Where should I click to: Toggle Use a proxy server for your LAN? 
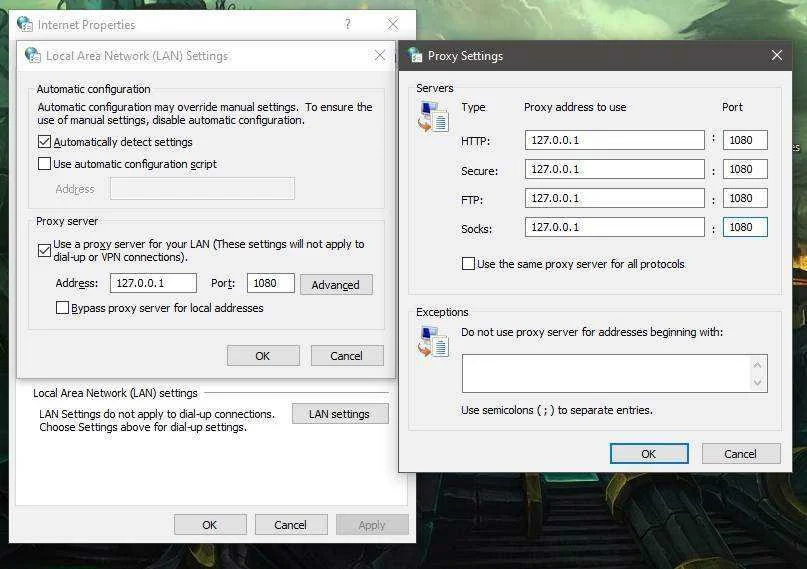pos(44,251)
